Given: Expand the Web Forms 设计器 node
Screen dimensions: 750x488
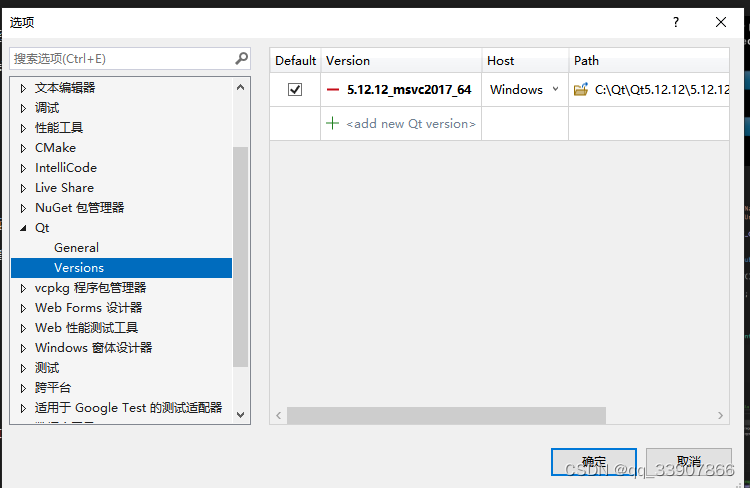Looking at the screenshot, I should click(23, 308).
